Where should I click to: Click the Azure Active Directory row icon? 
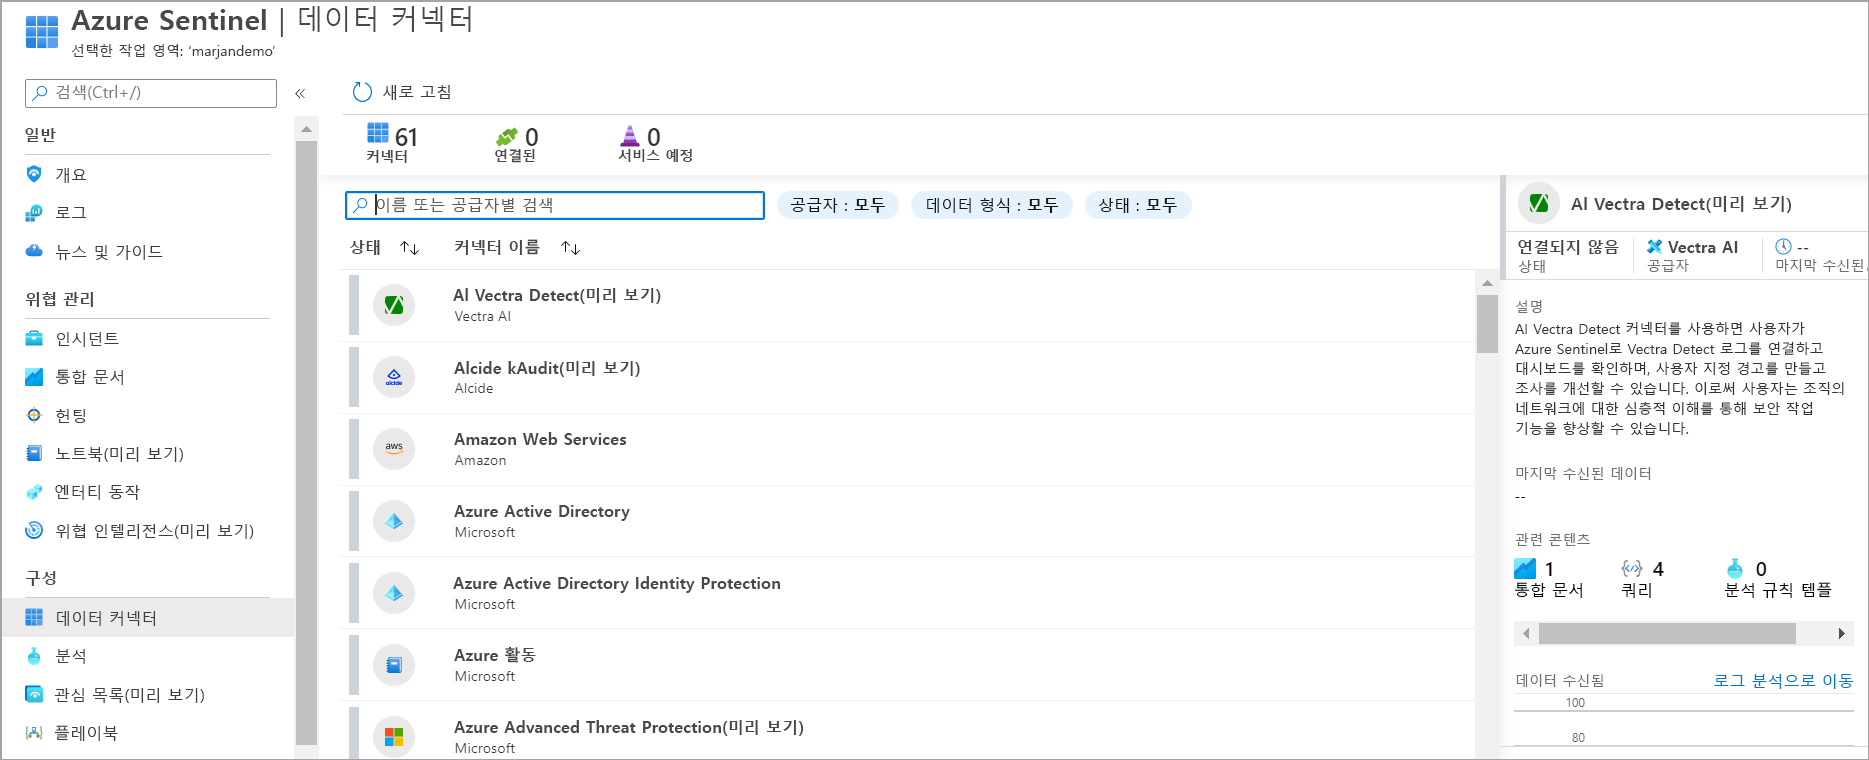[394, 521]
